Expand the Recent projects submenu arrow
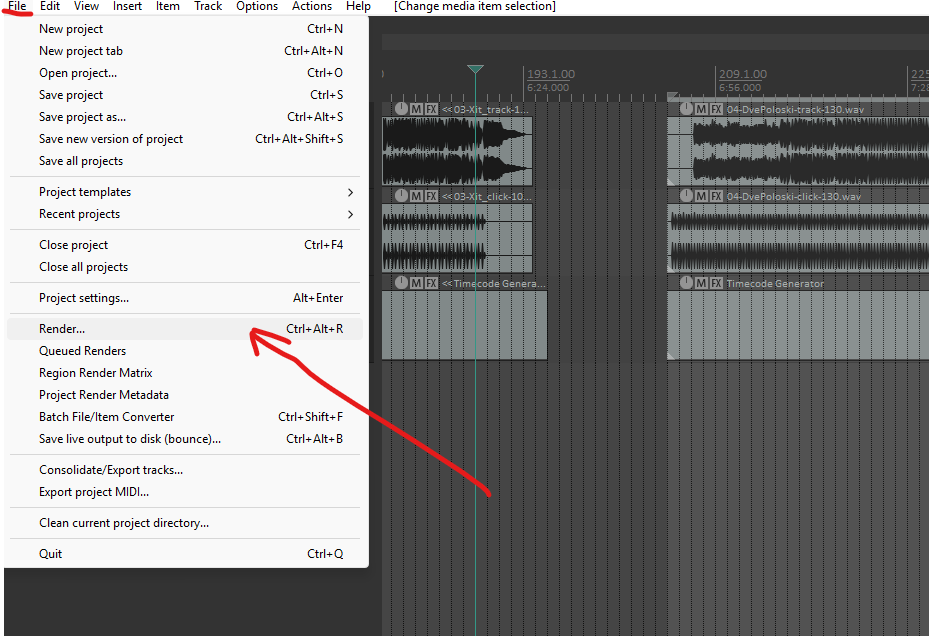The image size is (929, 636). click(350, 214)
